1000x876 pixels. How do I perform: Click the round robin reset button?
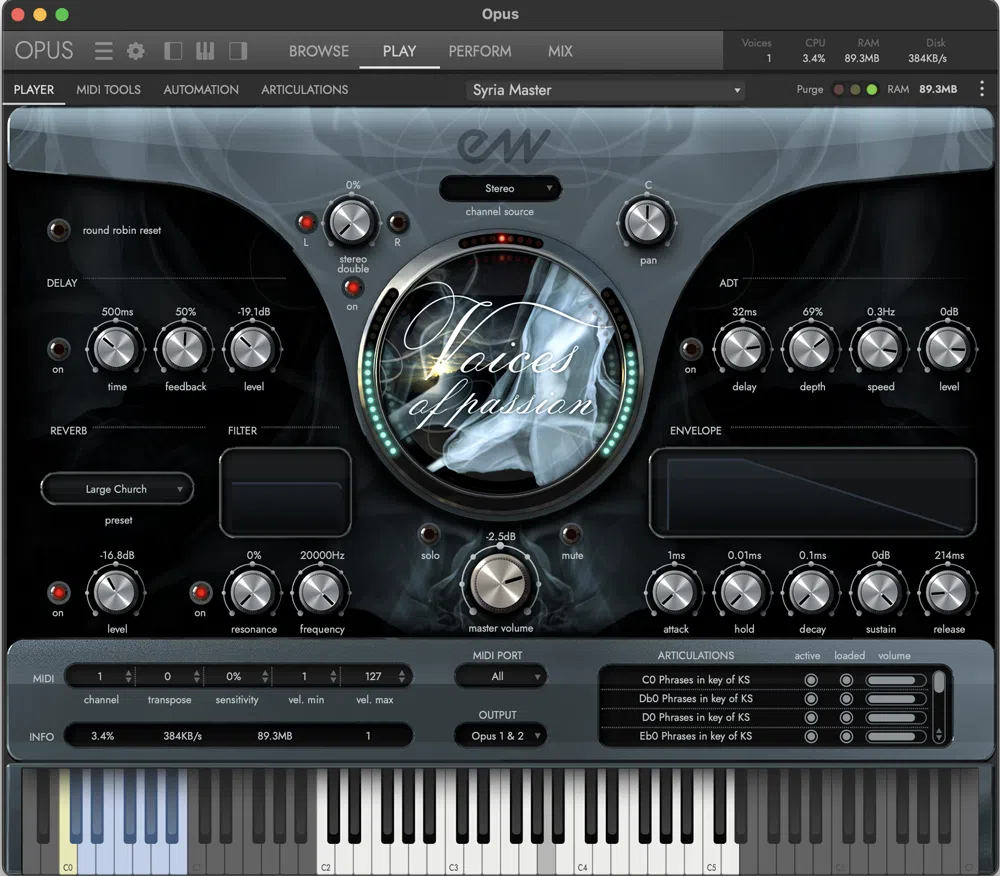[60, 230]
